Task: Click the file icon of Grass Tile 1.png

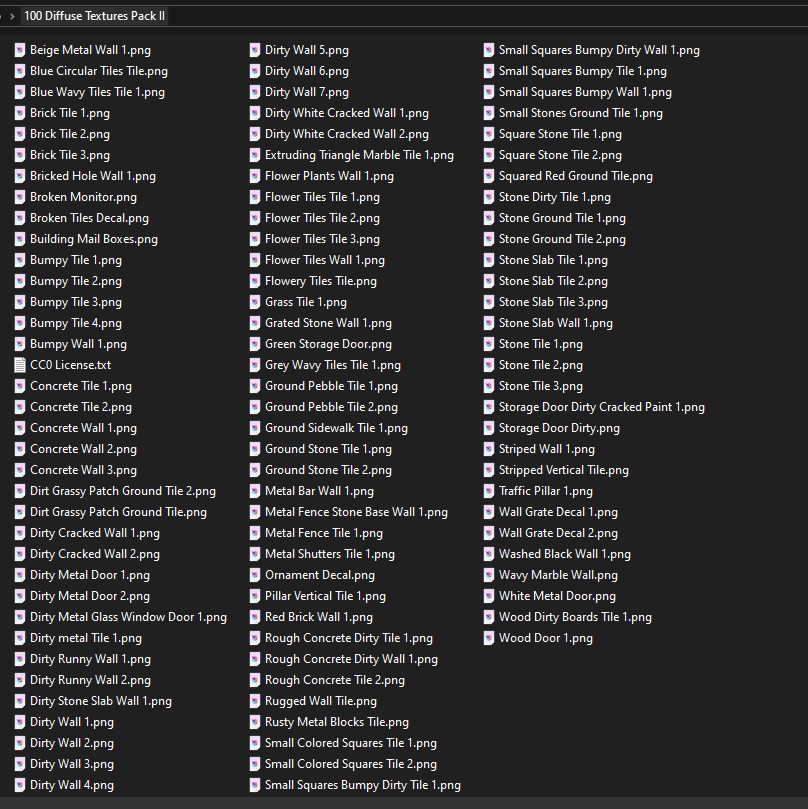Action: click(x=255, y=302)
